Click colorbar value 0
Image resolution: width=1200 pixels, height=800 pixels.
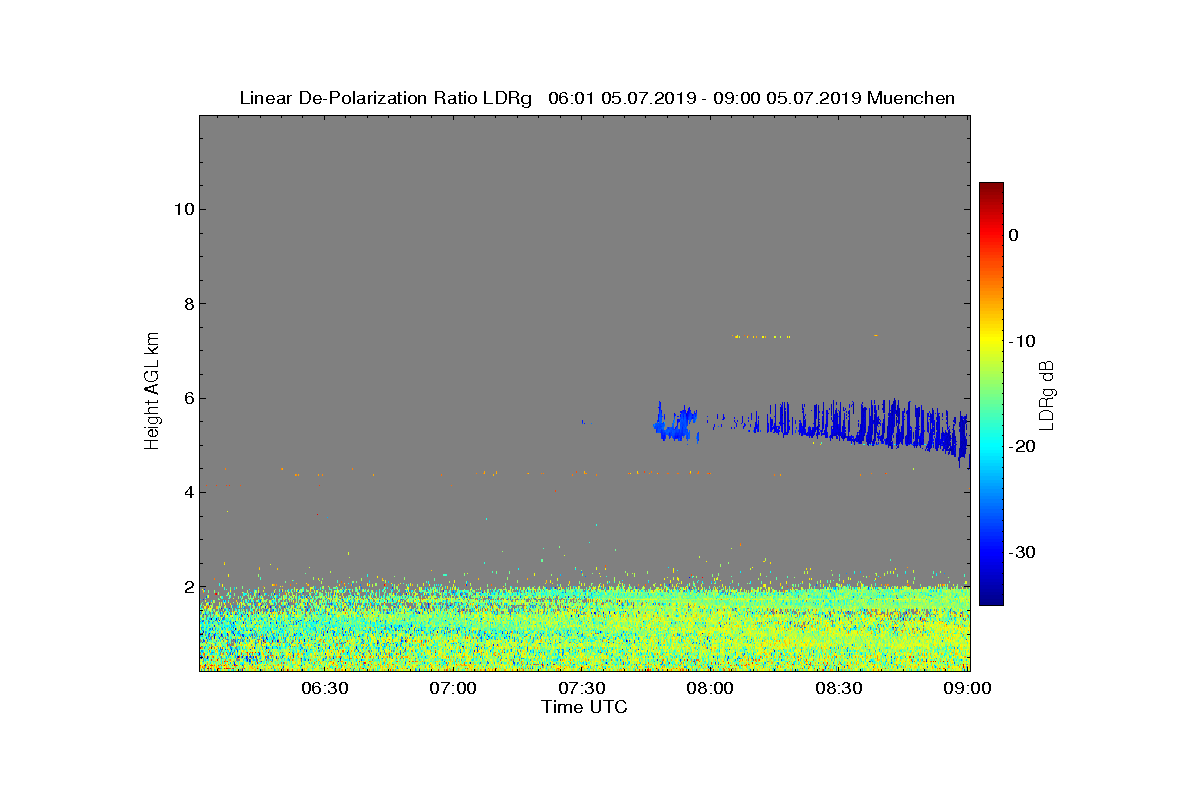click(x=1013, y=235)
